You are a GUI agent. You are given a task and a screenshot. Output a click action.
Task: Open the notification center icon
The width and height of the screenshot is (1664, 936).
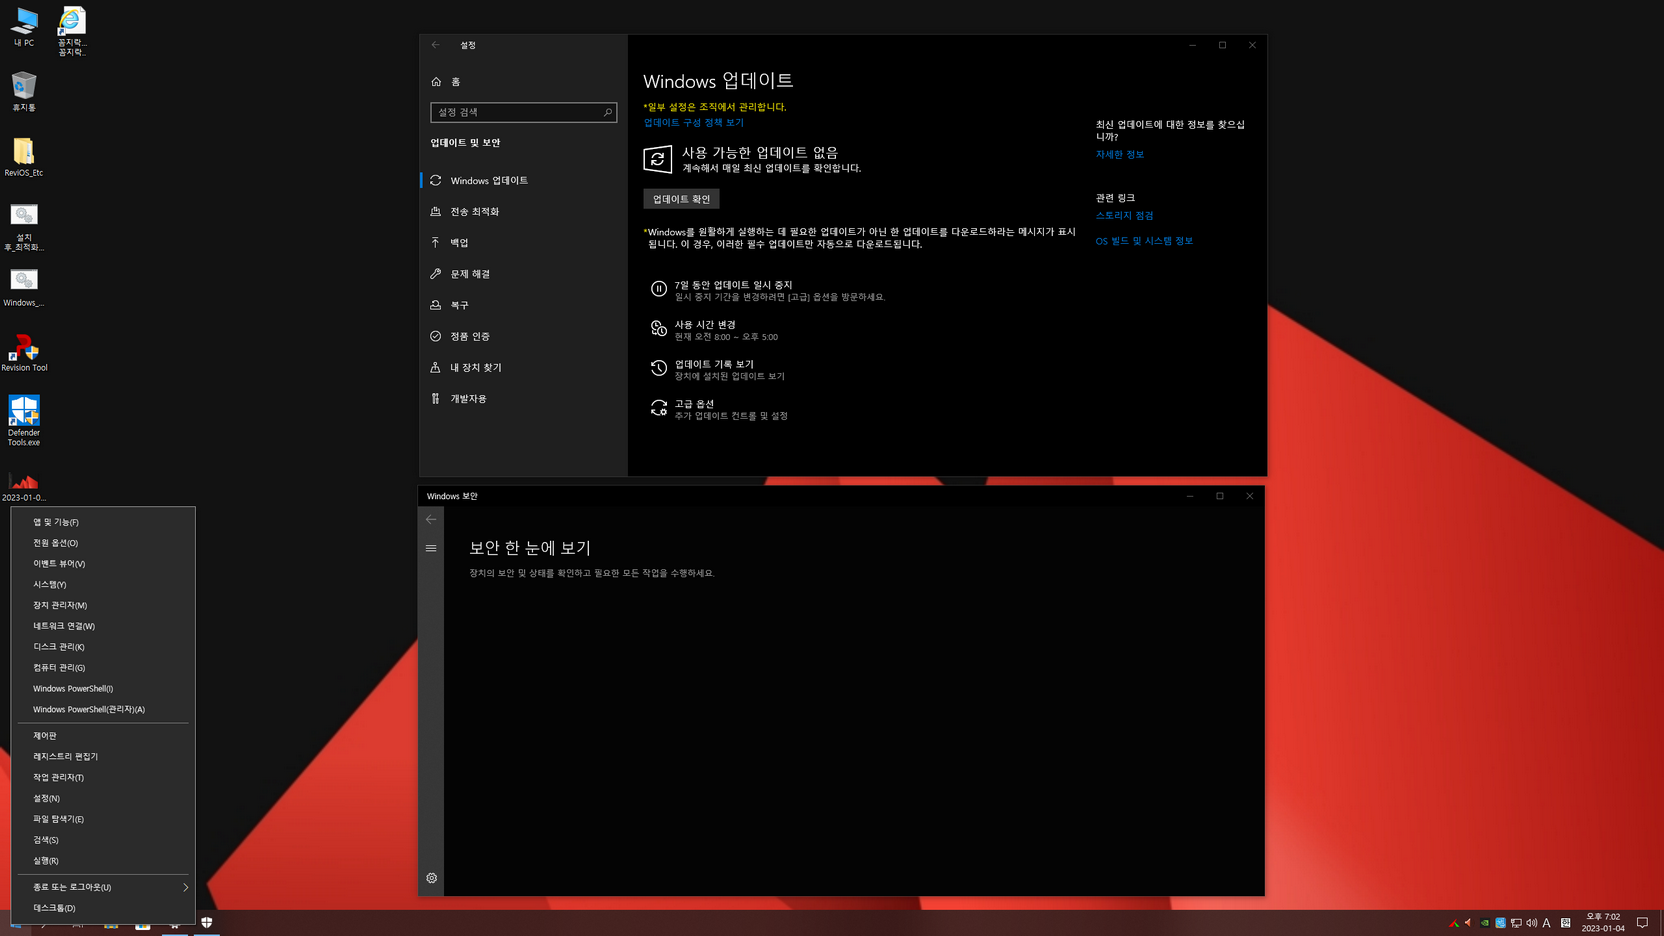[1642, 923]
